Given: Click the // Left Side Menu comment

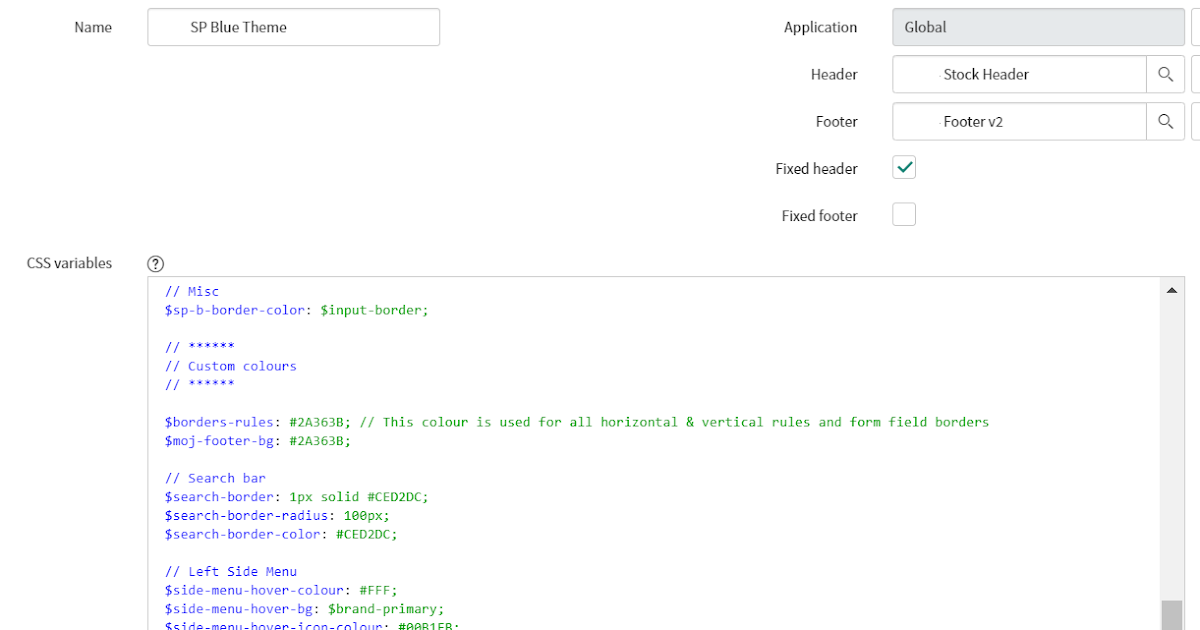Looking at the screenshot, I should pos(230,571).
